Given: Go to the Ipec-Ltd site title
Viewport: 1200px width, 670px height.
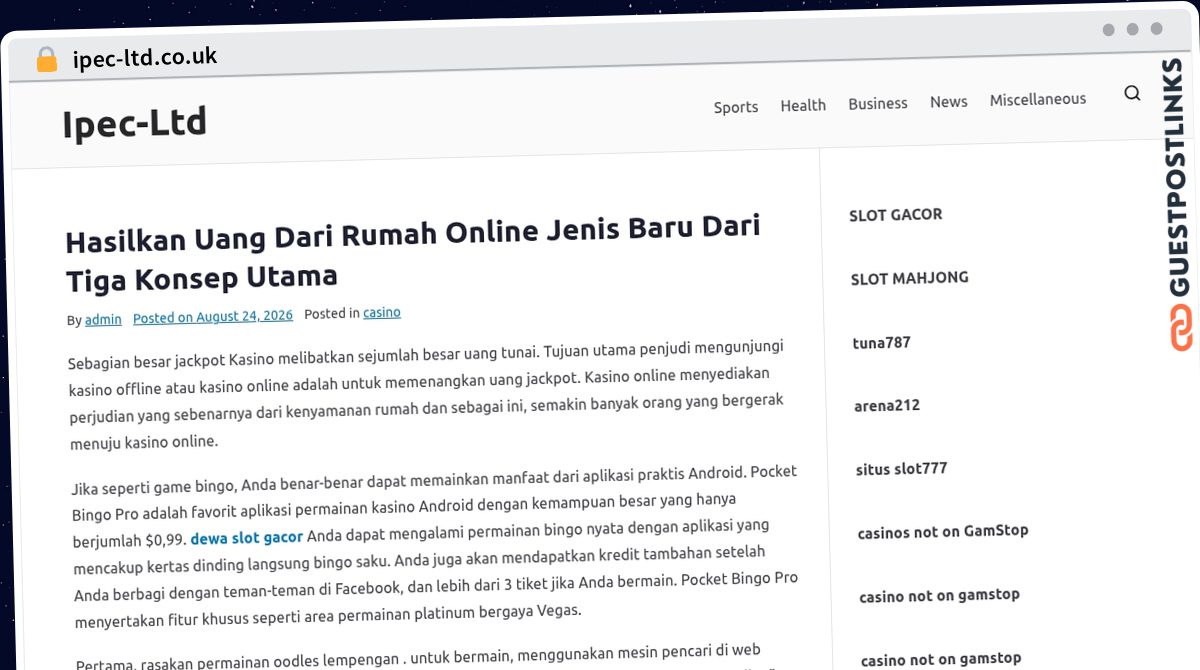Looking at the screenshot, I should 134,124.
